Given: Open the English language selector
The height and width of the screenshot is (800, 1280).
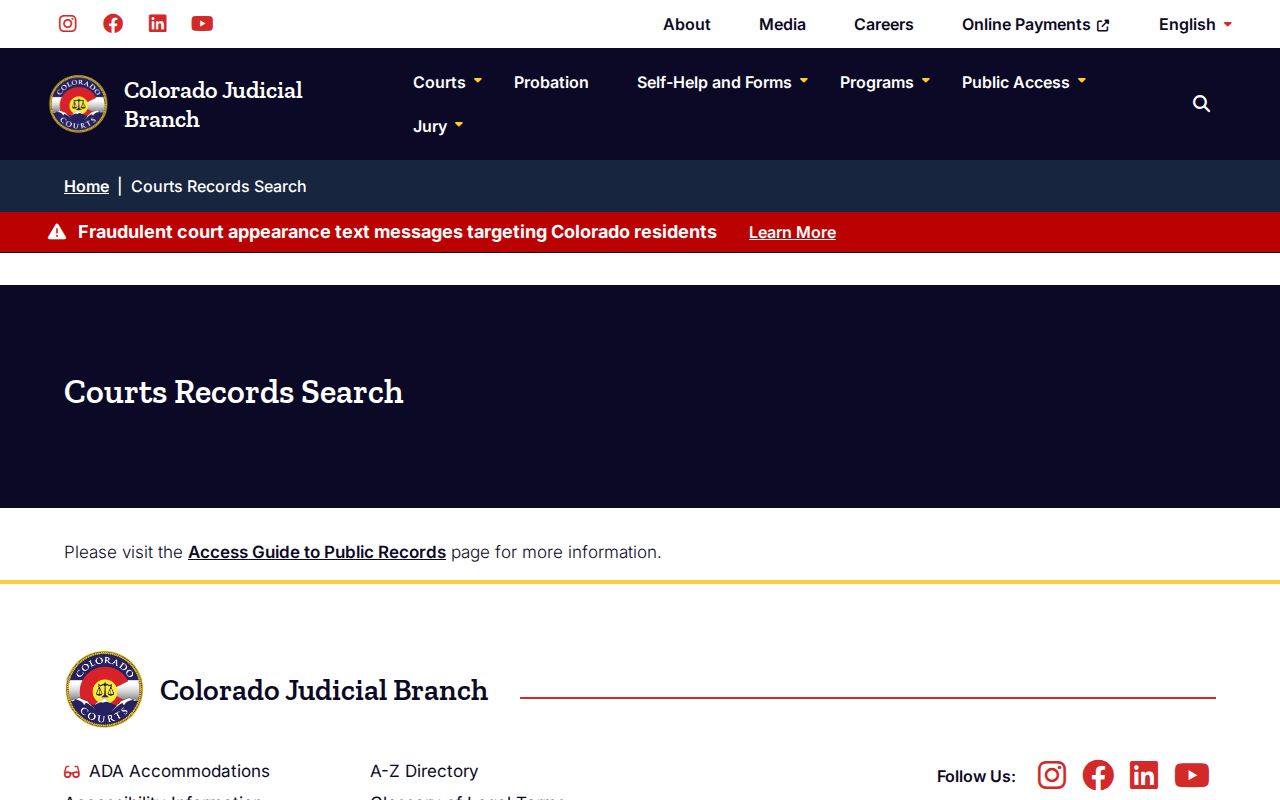Looking at the screenshot, I should [1195, 24].
